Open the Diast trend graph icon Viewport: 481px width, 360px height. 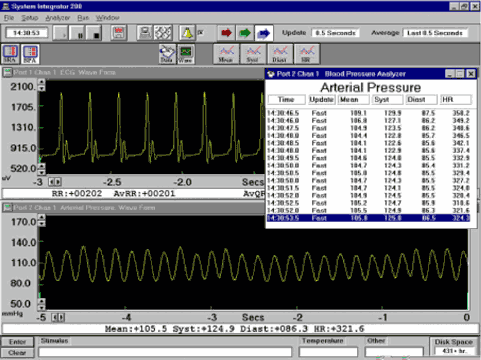(280, 54)
